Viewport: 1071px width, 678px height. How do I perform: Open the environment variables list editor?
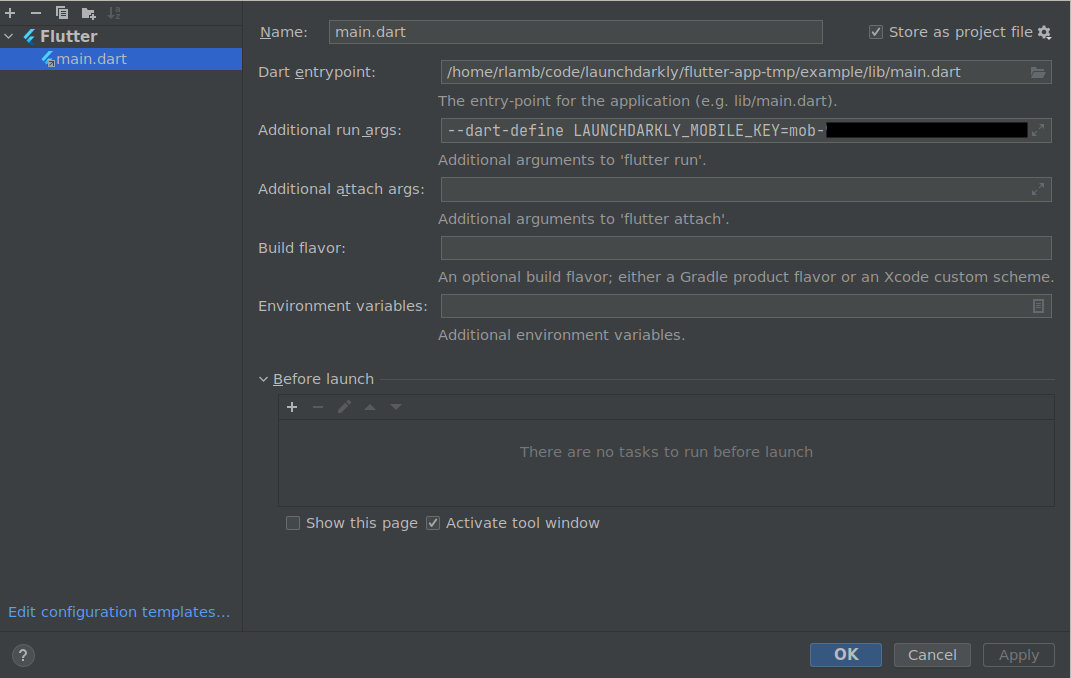pyautogui.click(x=1038, y=305)
